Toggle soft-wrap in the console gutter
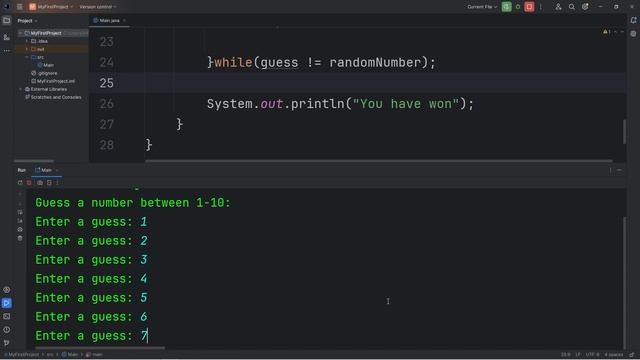 [x=20, y=212]
